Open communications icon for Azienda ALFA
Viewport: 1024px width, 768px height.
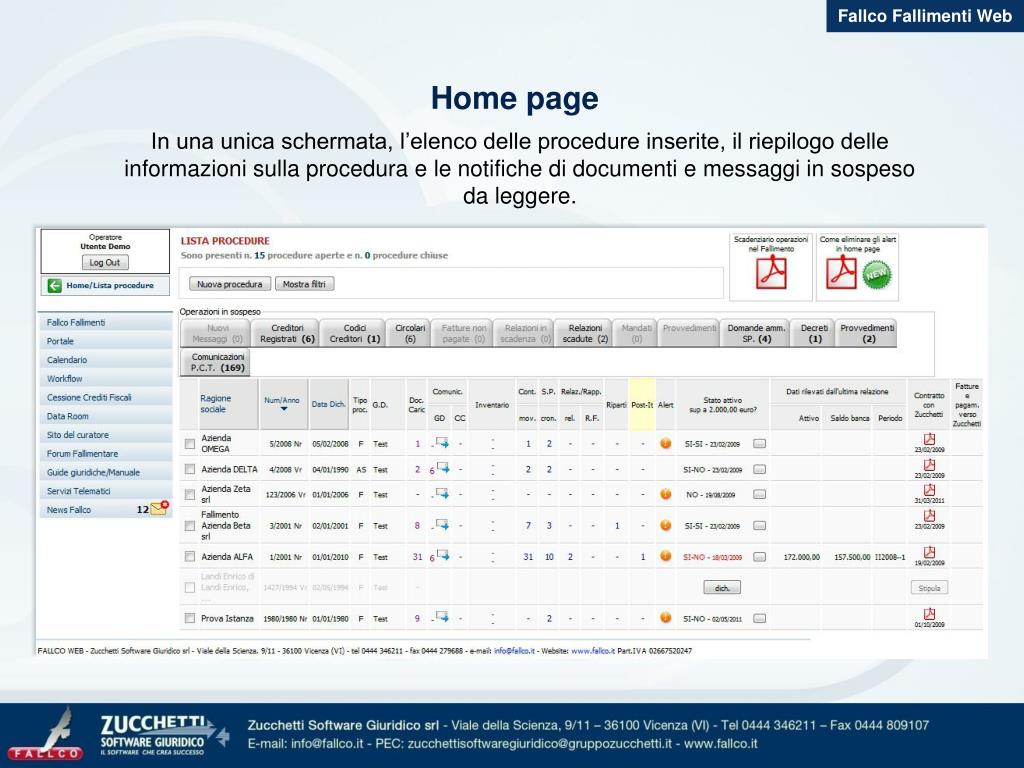tap(443, 556)
